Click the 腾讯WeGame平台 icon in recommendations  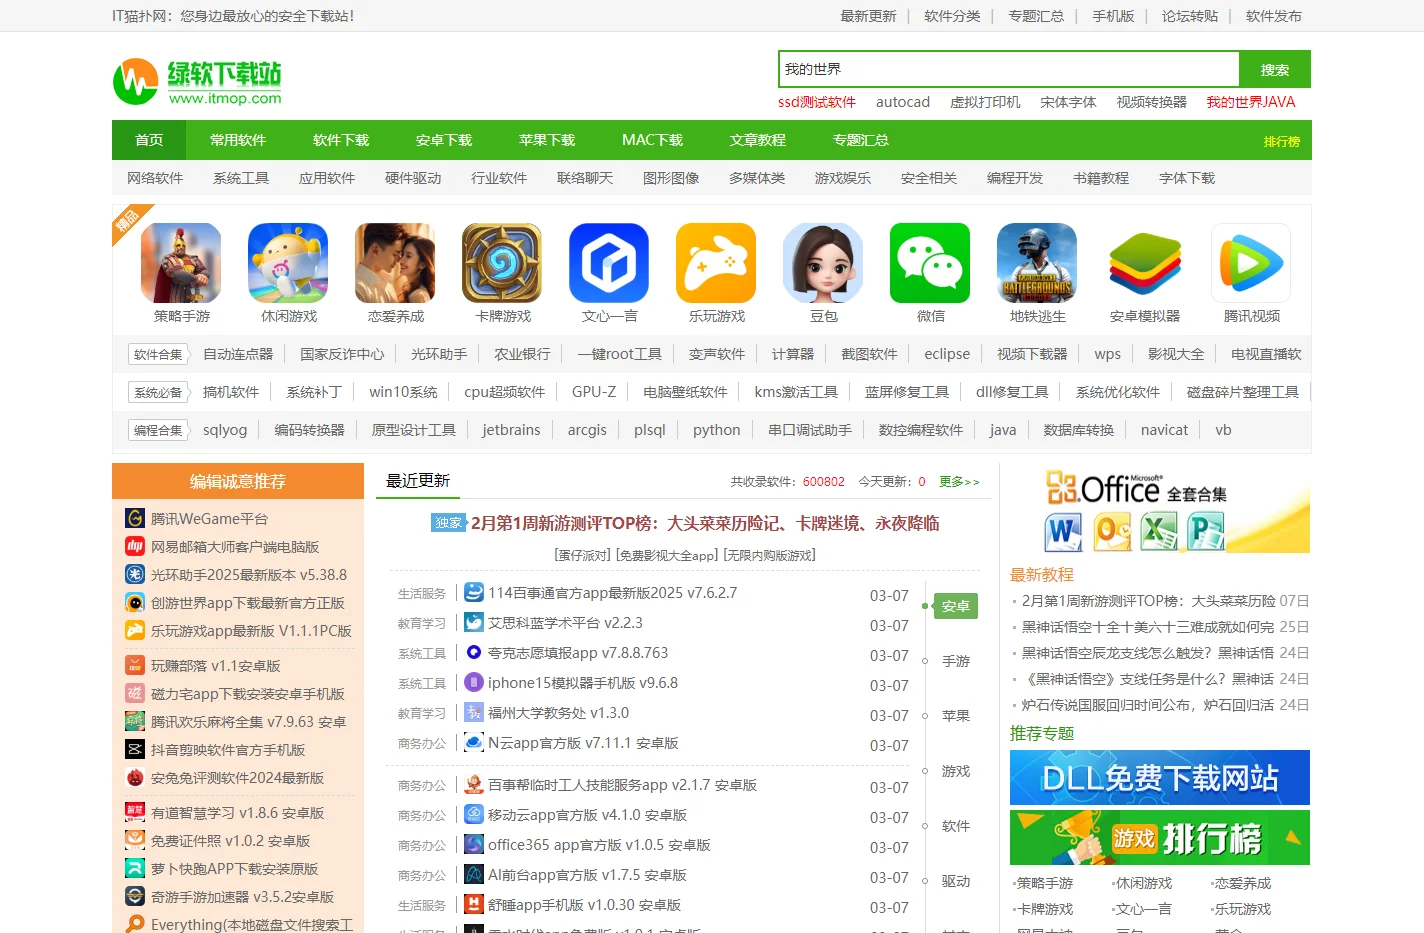(x=135, y=518)
